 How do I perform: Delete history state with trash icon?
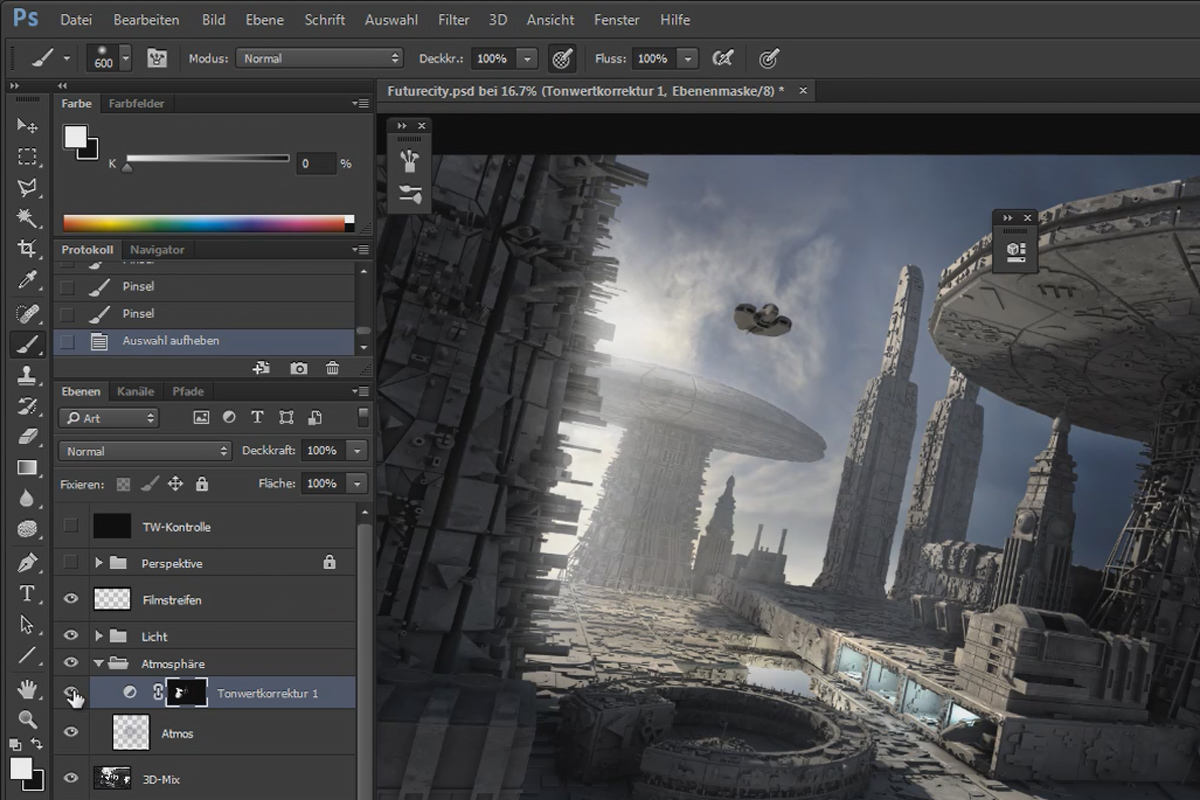(x=332, y=368)
